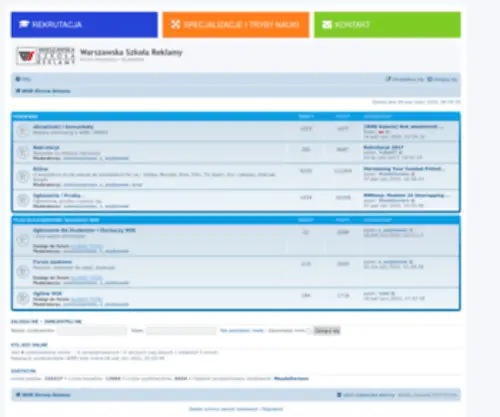
Task: View latest post icon in Ogłoszenia / Prośby row
Action: 413,201
